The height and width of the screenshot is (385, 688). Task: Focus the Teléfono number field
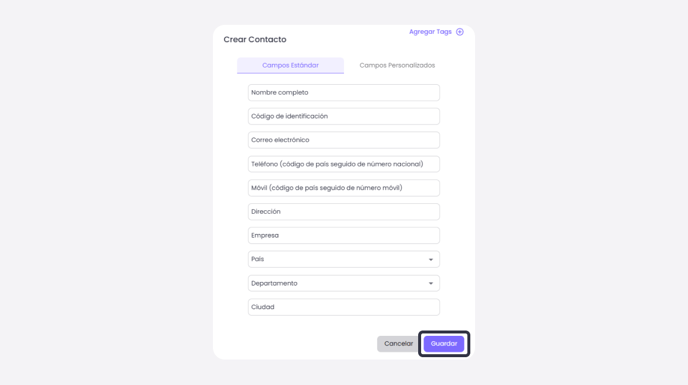[344, 164]
